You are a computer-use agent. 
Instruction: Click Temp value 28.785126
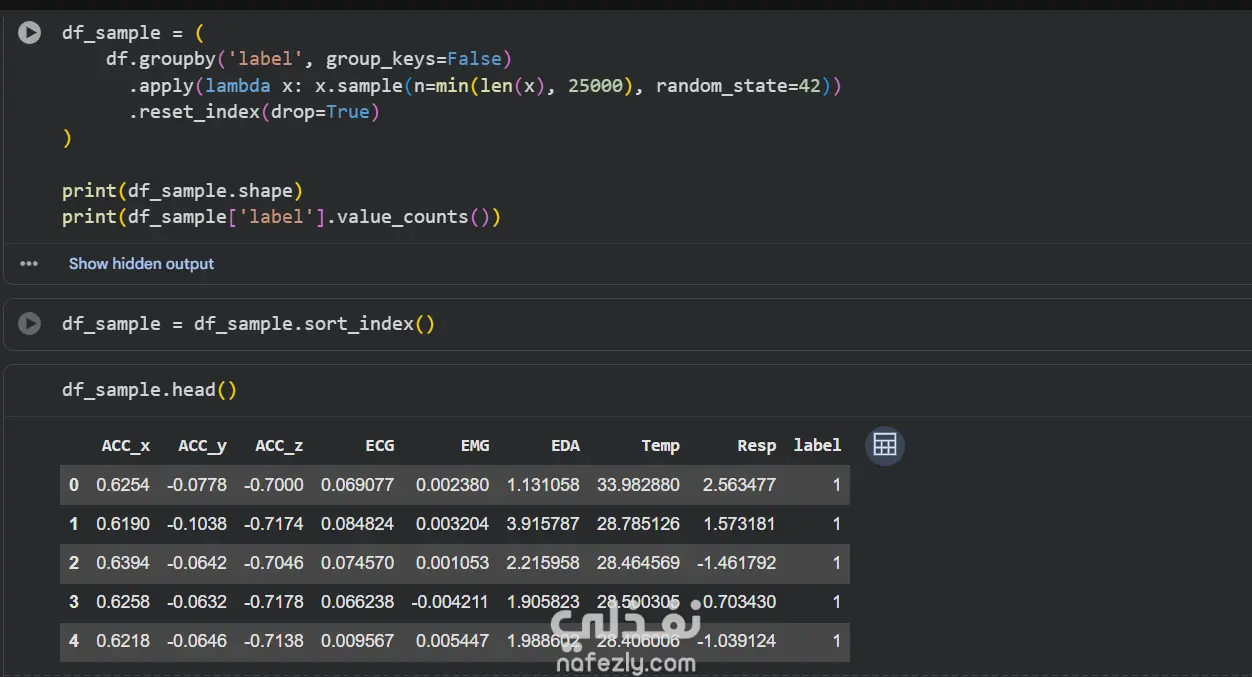coord(638,524)
